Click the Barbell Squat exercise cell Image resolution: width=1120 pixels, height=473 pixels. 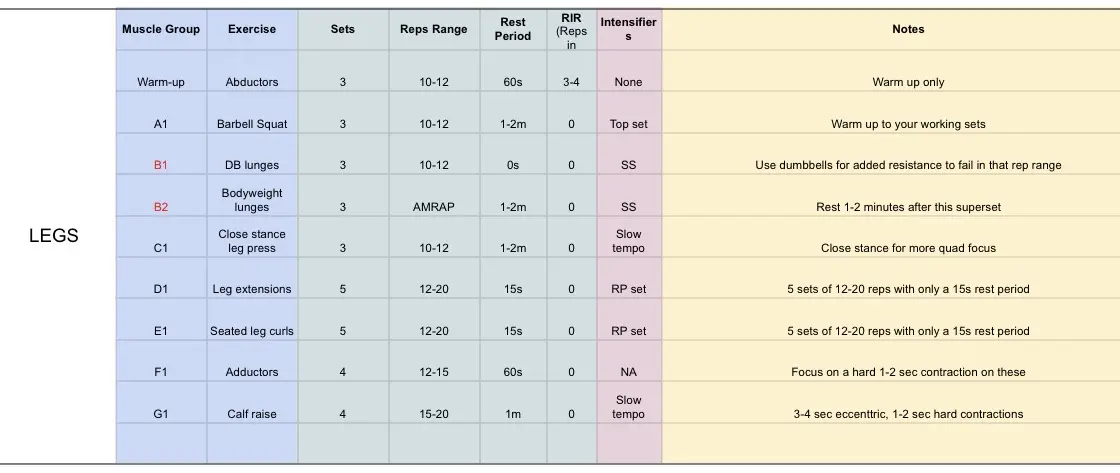point(252,124)
